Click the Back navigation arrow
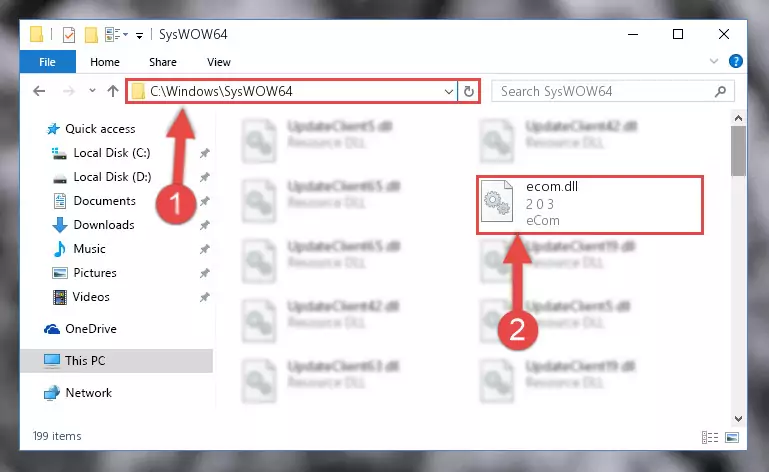 [39, 91]
